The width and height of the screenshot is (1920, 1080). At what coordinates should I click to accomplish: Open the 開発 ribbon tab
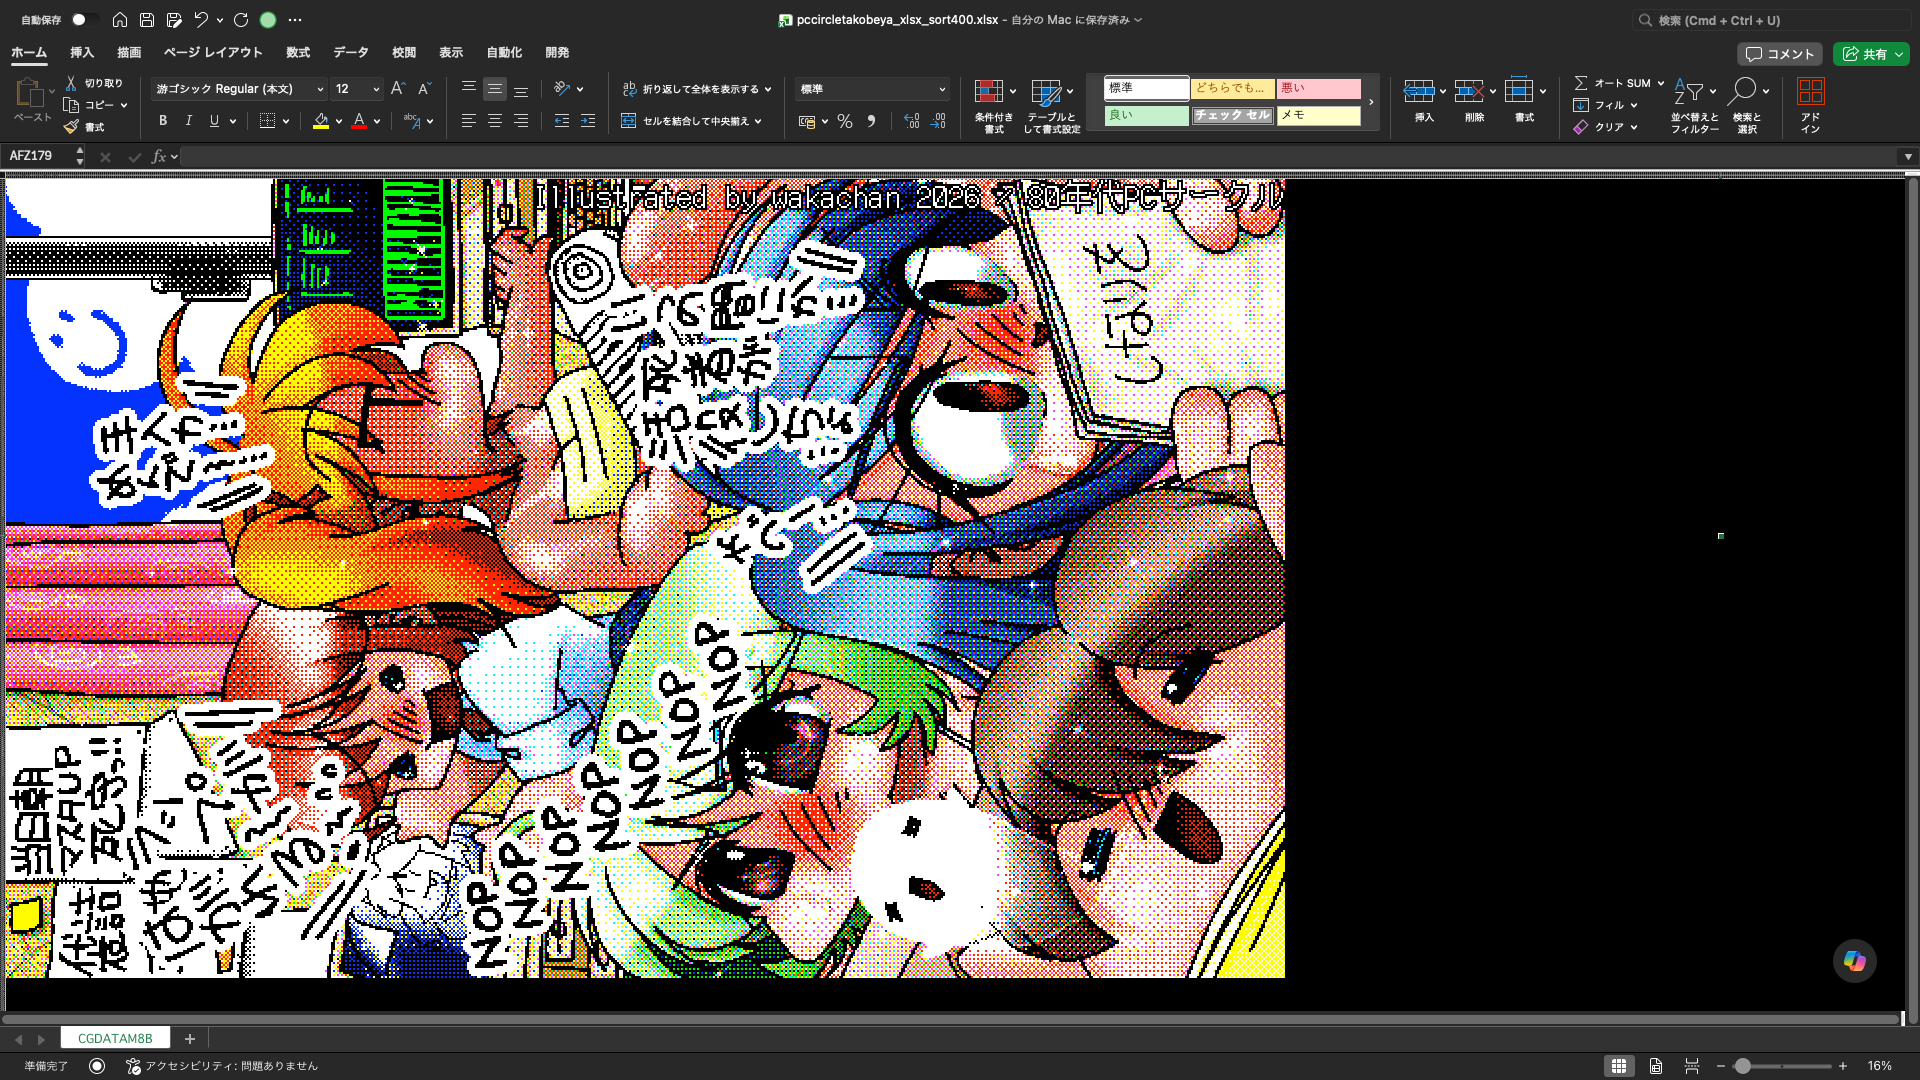557,53
